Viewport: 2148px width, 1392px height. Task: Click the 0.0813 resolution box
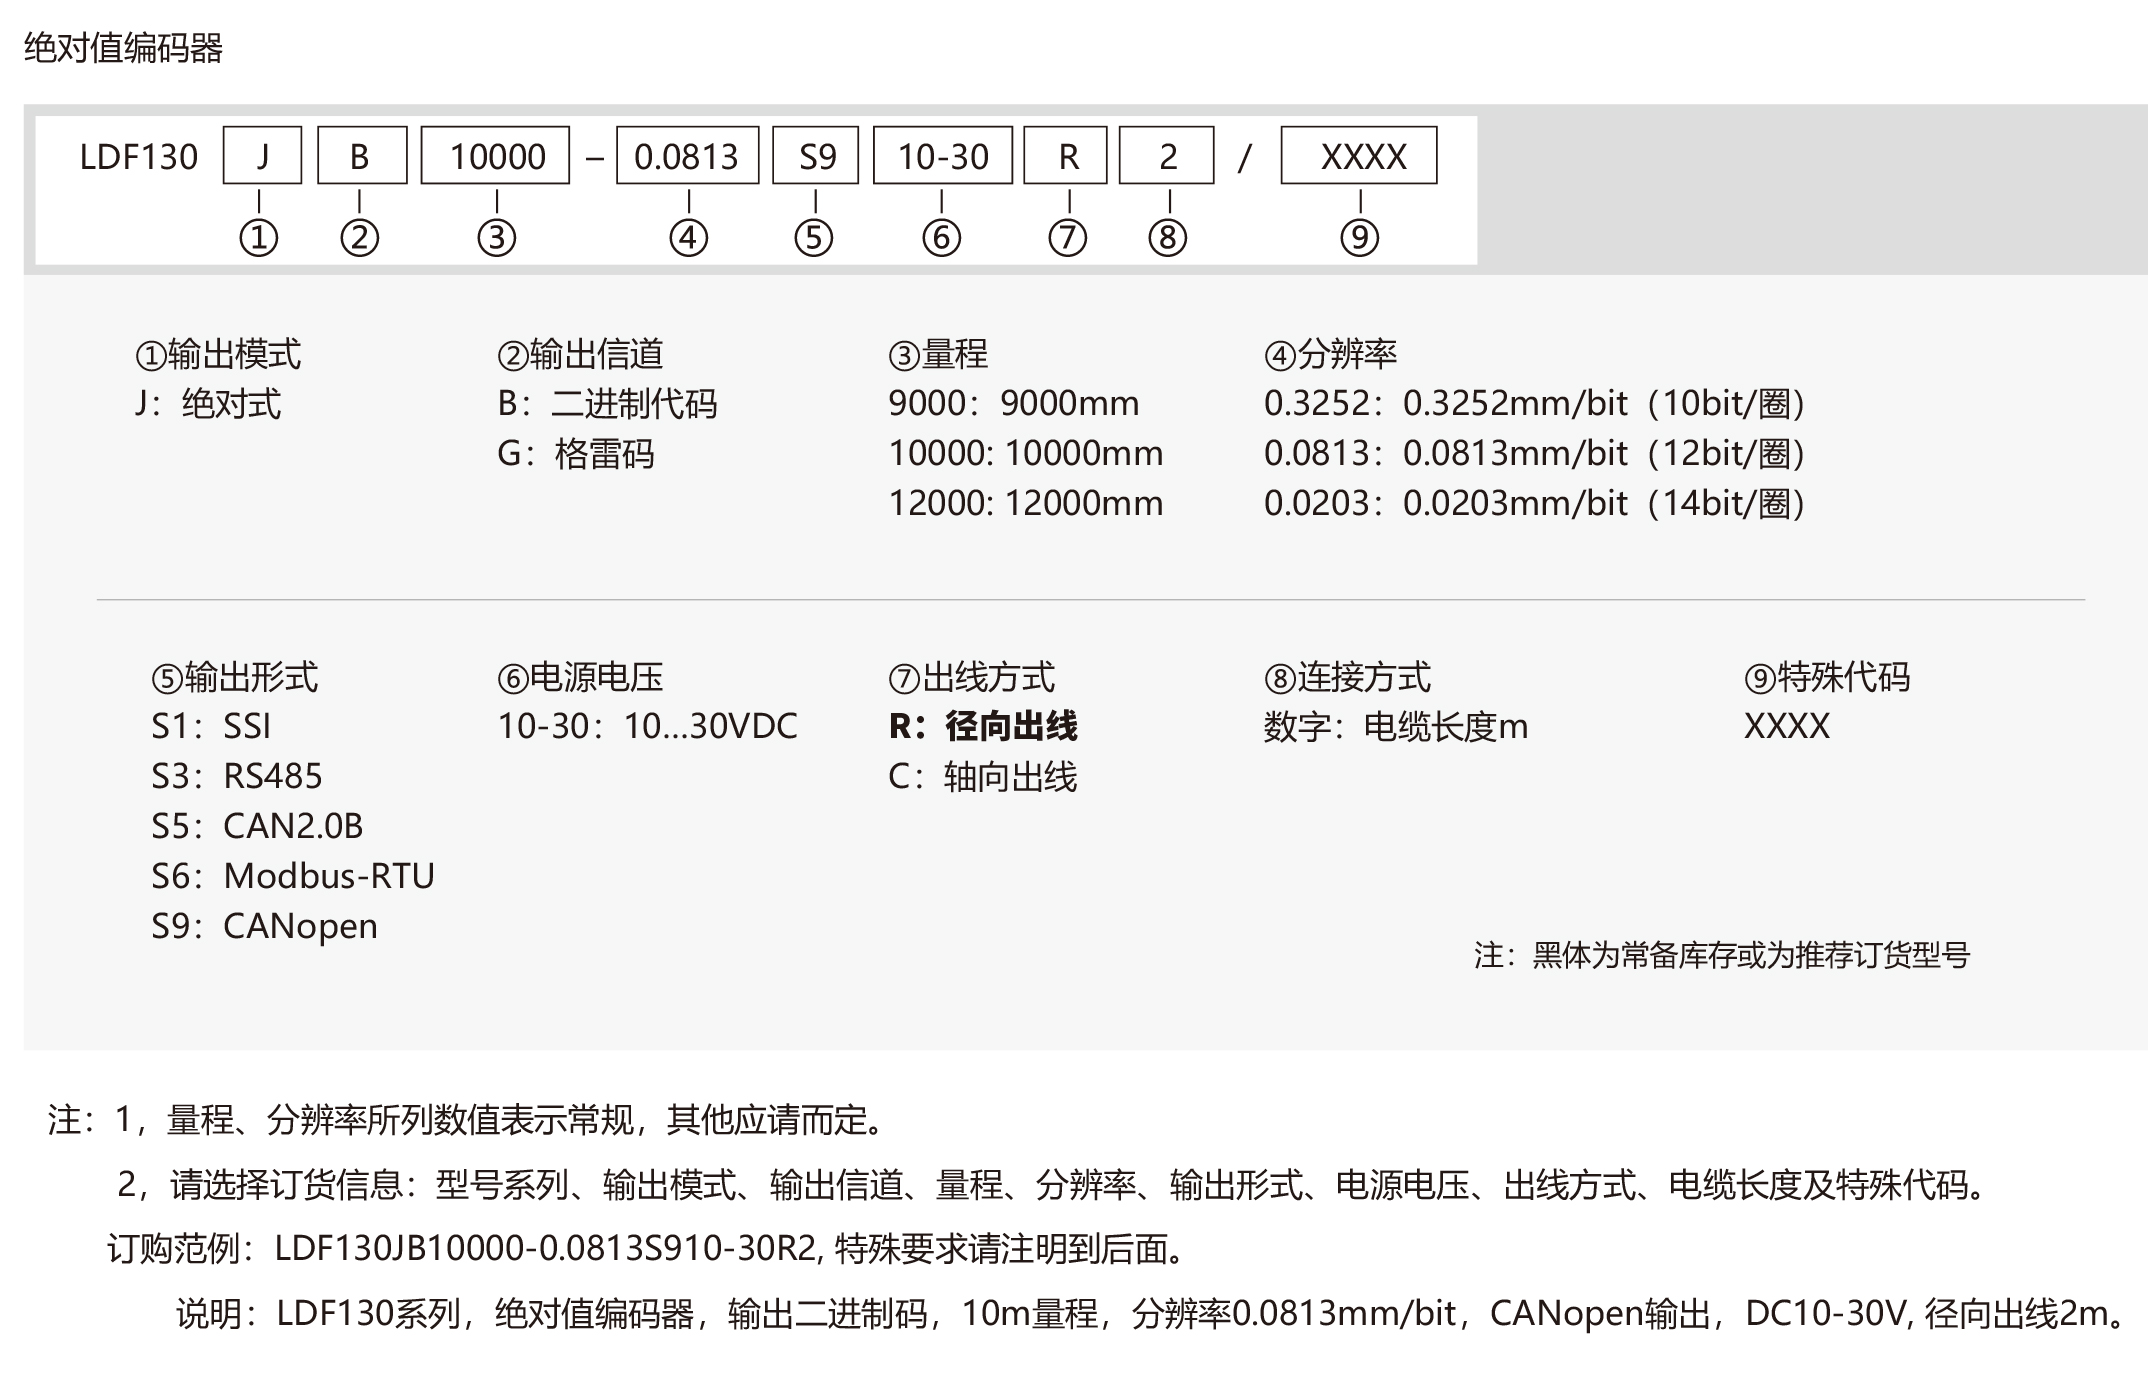point(687,156)
